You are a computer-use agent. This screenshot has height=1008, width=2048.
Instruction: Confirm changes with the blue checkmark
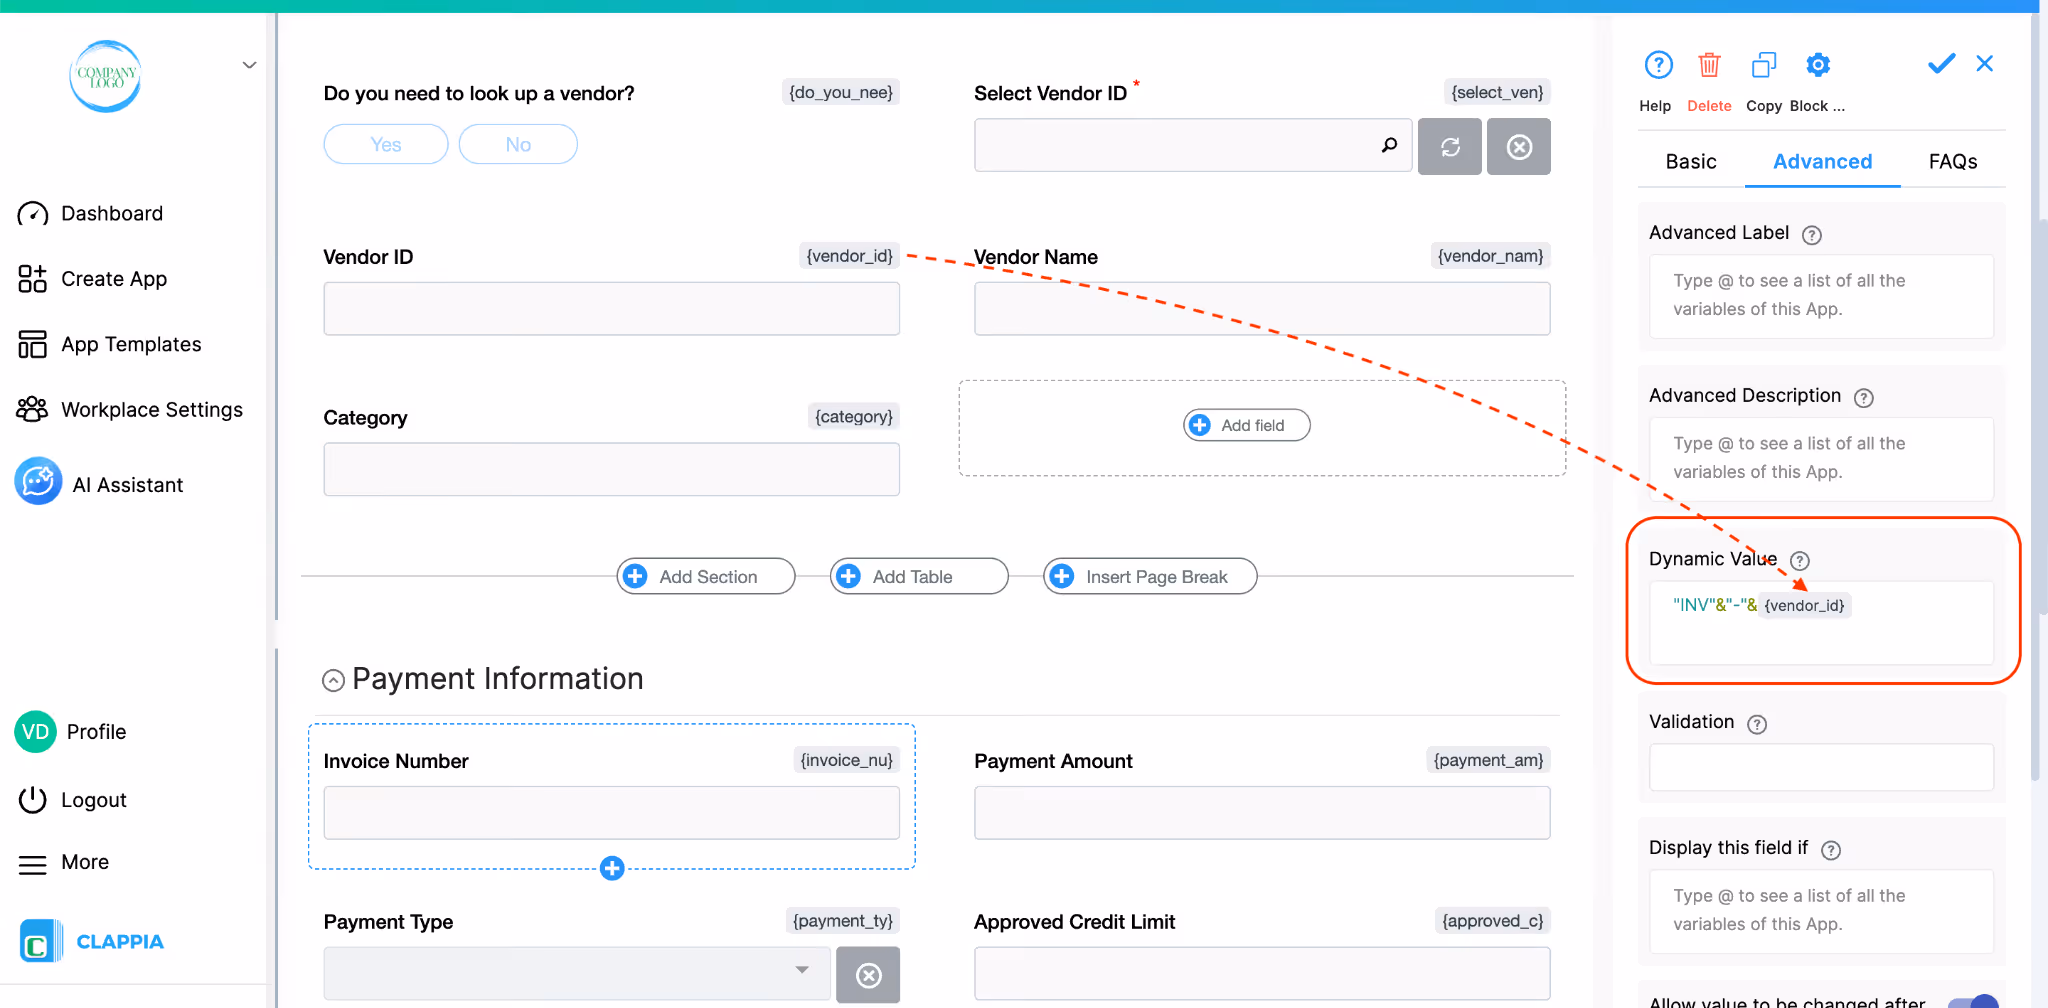coord(1941,64)
